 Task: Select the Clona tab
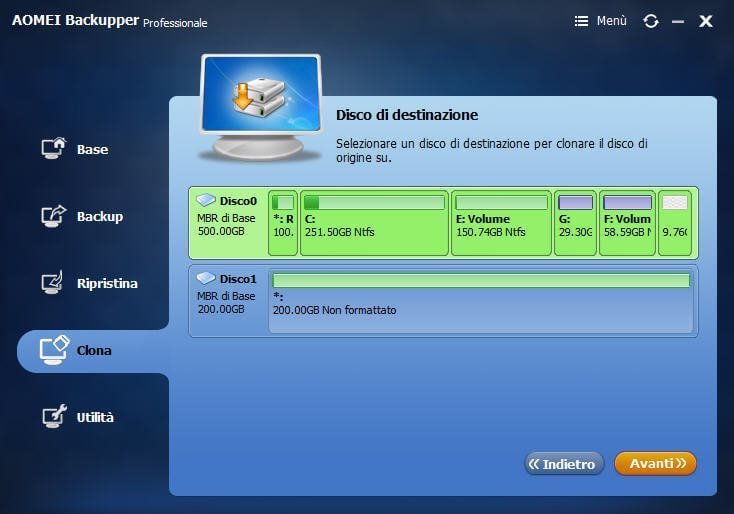tap(94, 350)
